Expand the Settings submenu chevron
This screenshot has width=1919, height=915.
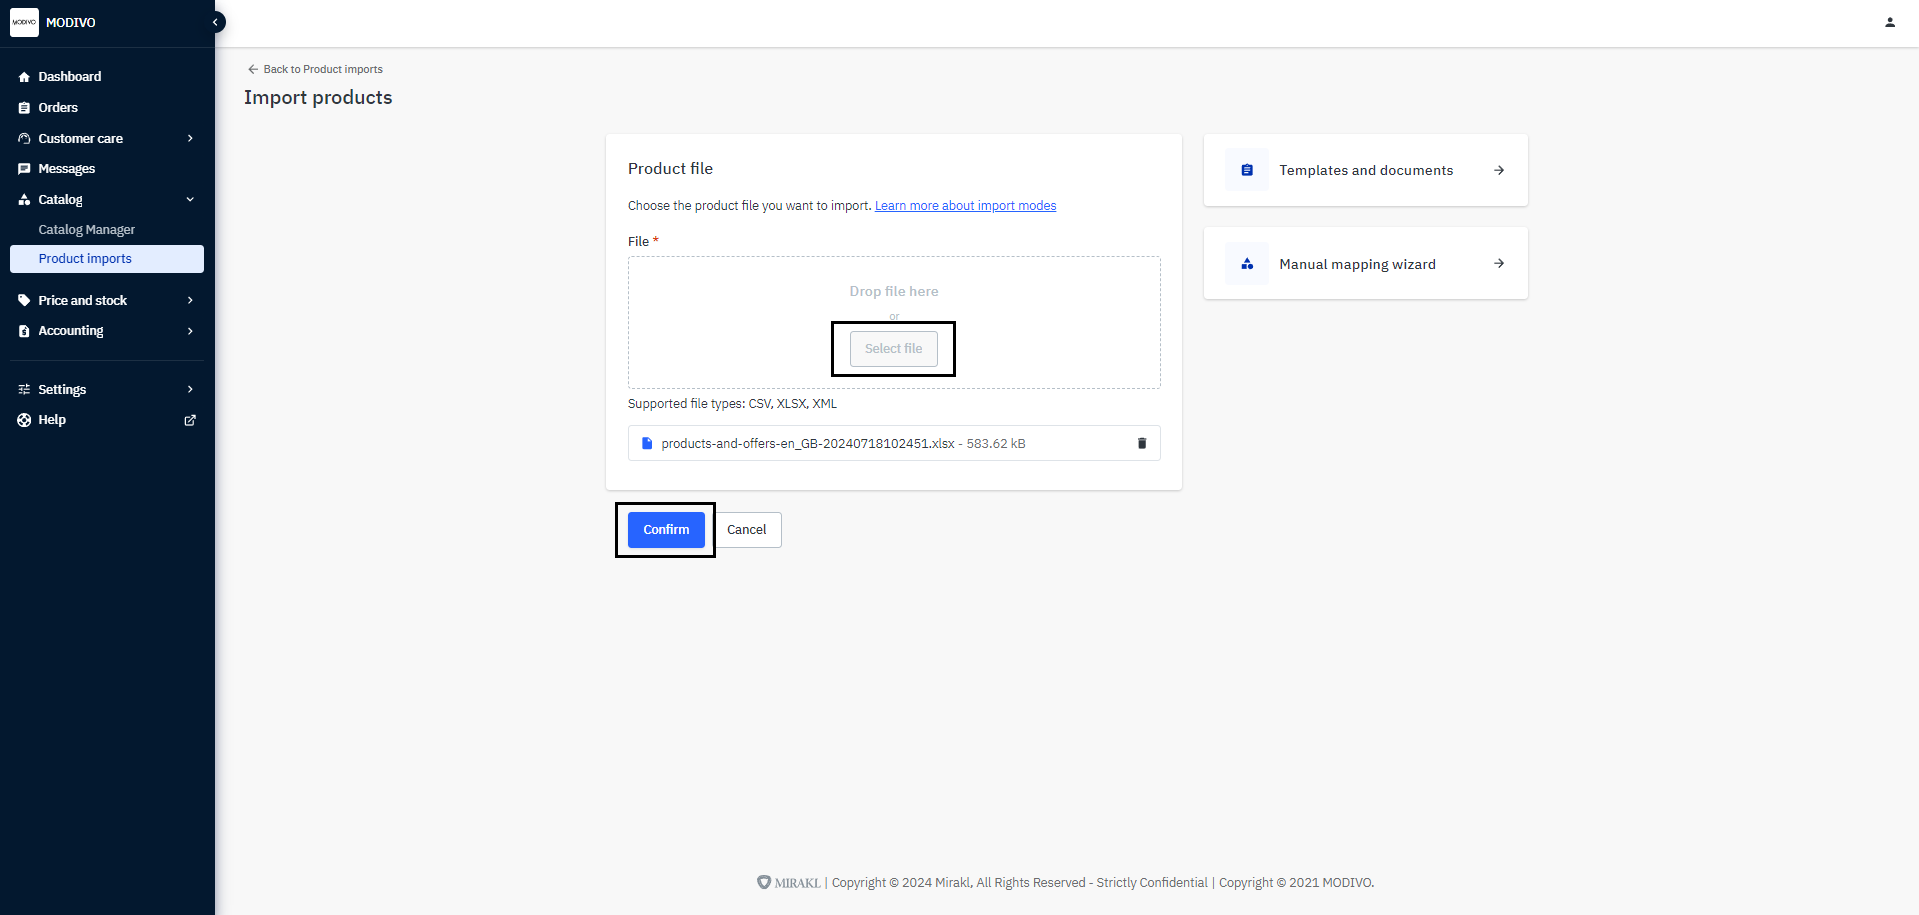(x=190, y=389)
